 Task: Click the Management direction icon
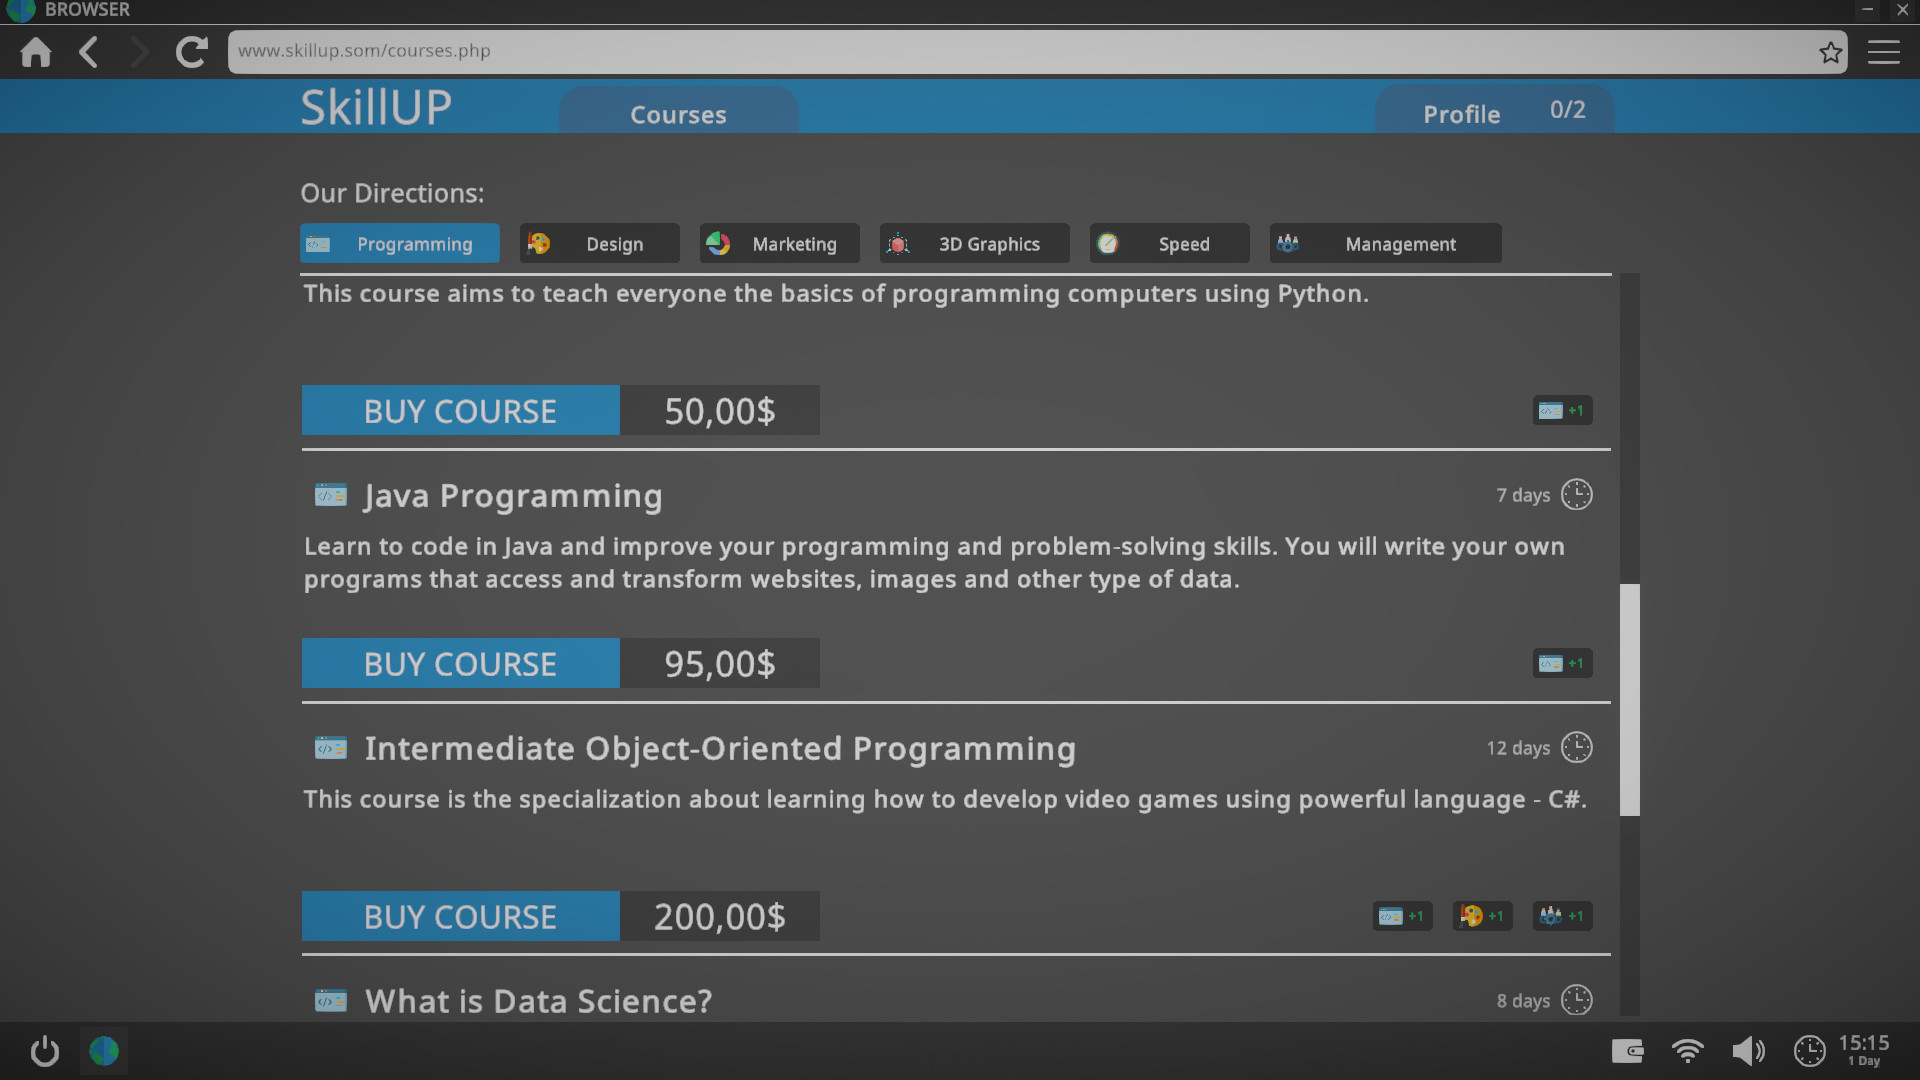coord(1290,243)
